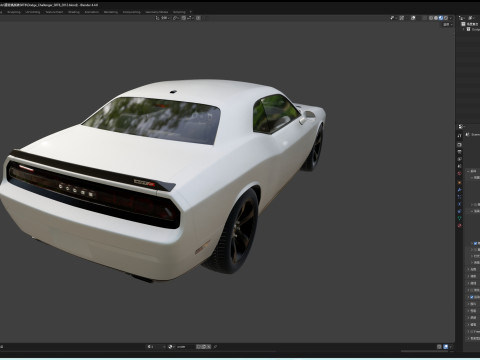Viewport: 480px width, 360px height.
Task: Toggle snapping magnet icon
Action: 184,18
